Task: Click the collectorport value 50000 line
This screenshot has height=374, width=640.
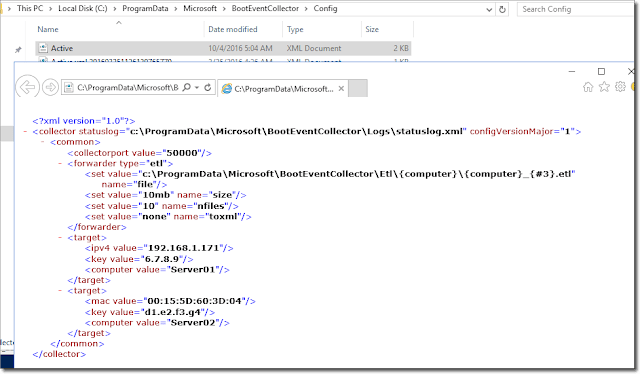Action: 140,153
